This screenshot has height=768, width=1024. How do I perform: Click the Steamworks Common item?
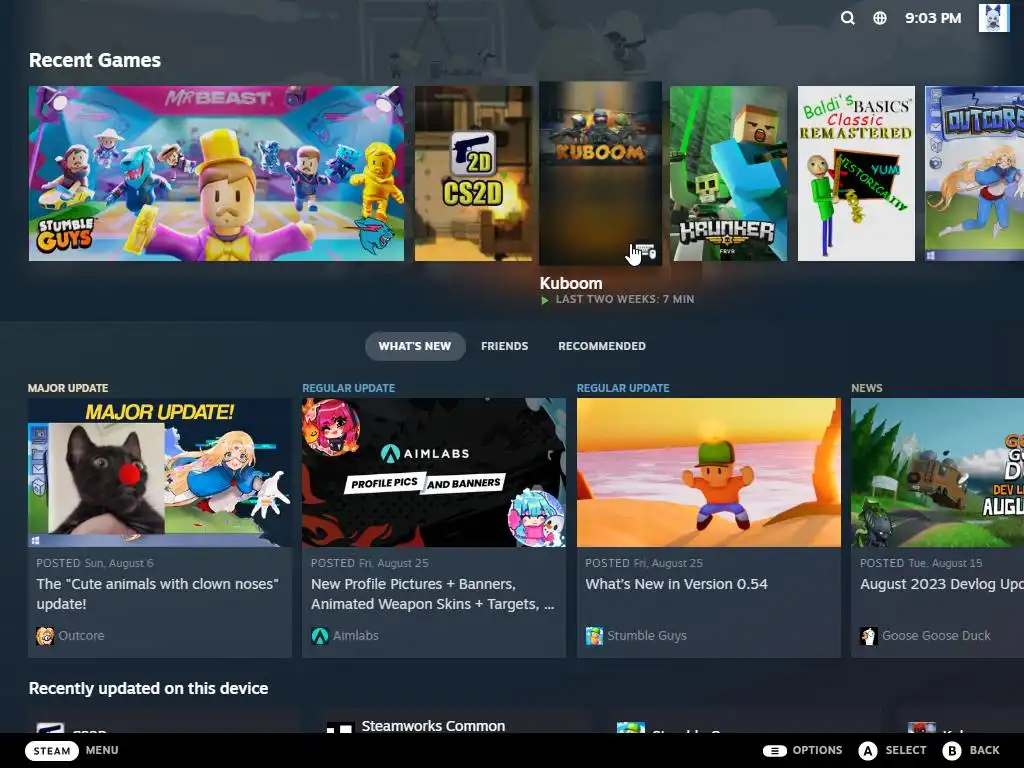[433, 726]
